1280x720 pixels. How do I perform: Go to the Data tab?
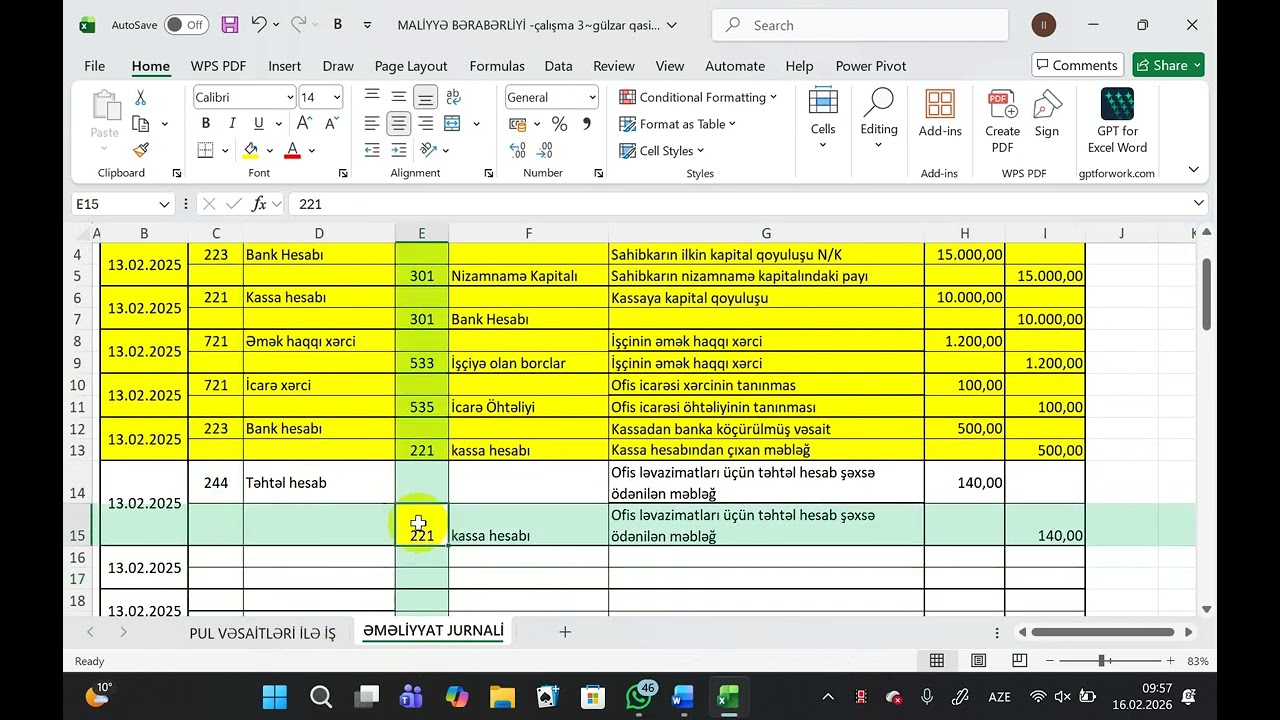(x=558, y=66)
